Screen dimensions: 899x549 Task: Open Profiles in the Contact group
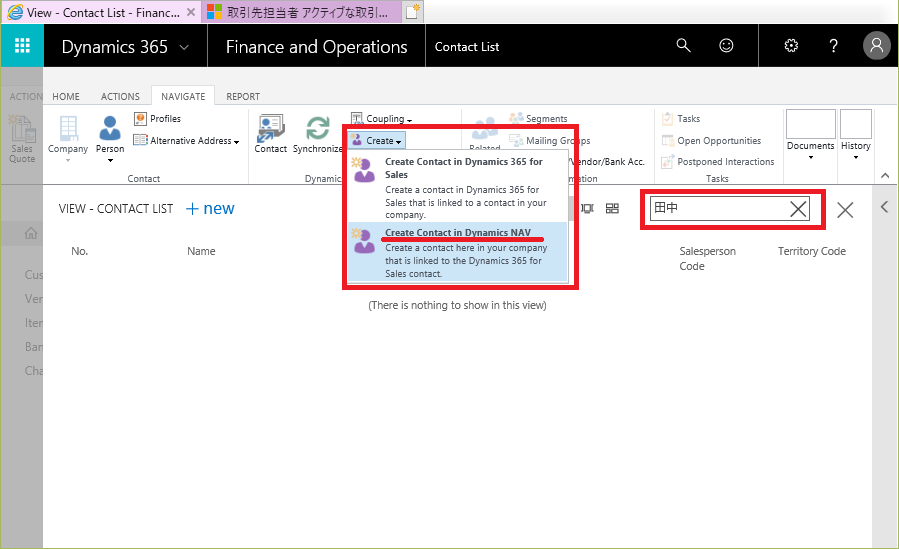click(158, 119)
